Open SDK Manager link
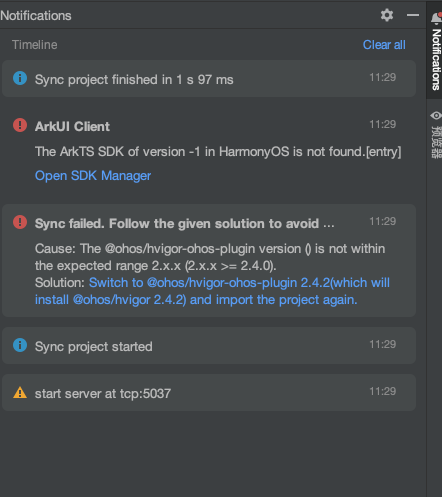Viewport: 442px width, 497px height. [93, 176]
